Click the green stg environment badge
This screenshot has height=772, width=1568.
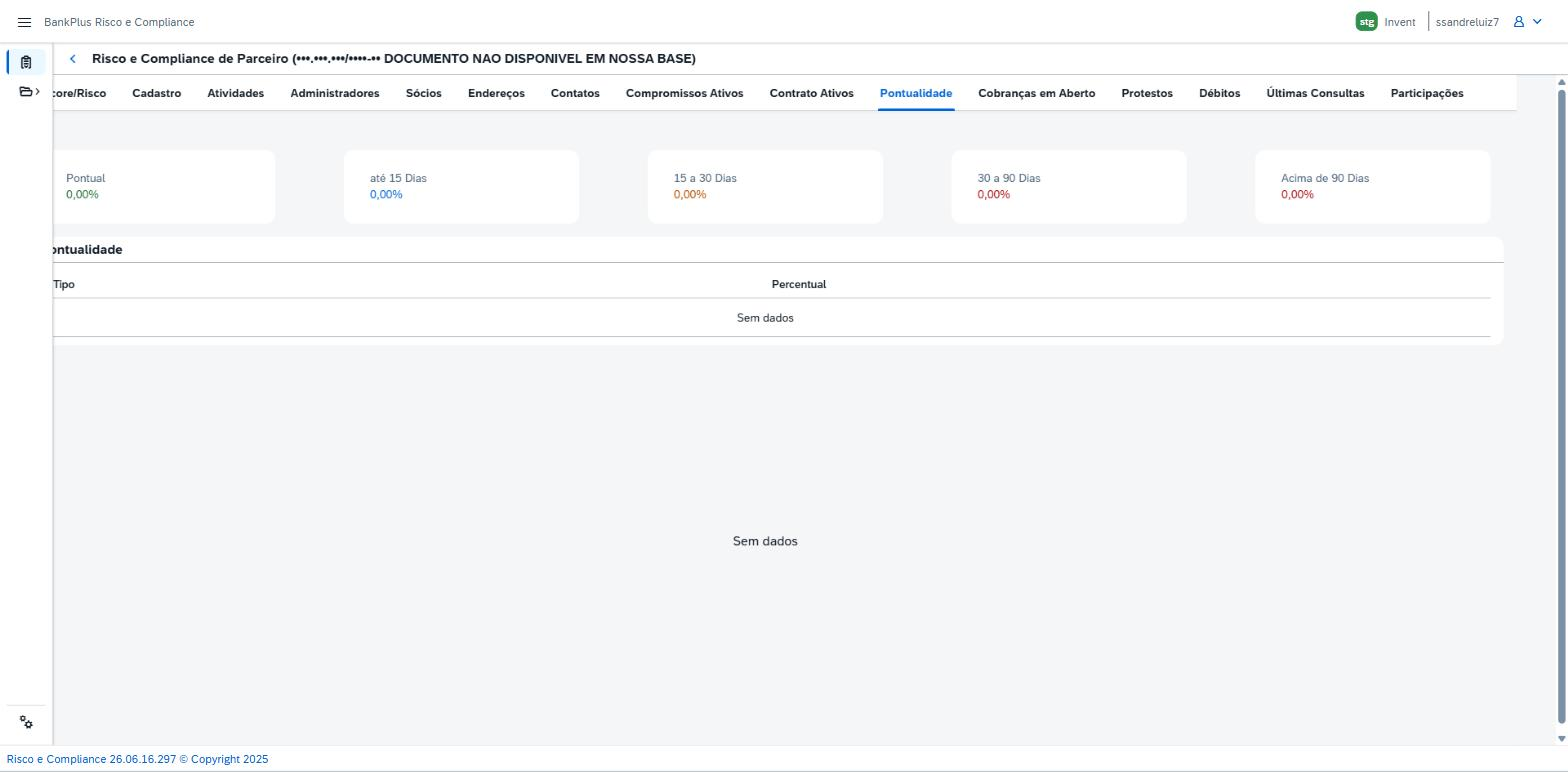1366,22
